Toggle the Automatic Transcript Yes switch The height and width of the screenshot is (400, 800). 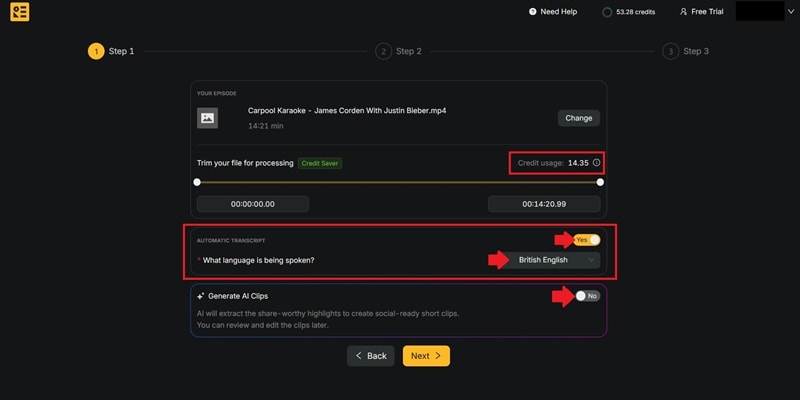tap(587, 240)
